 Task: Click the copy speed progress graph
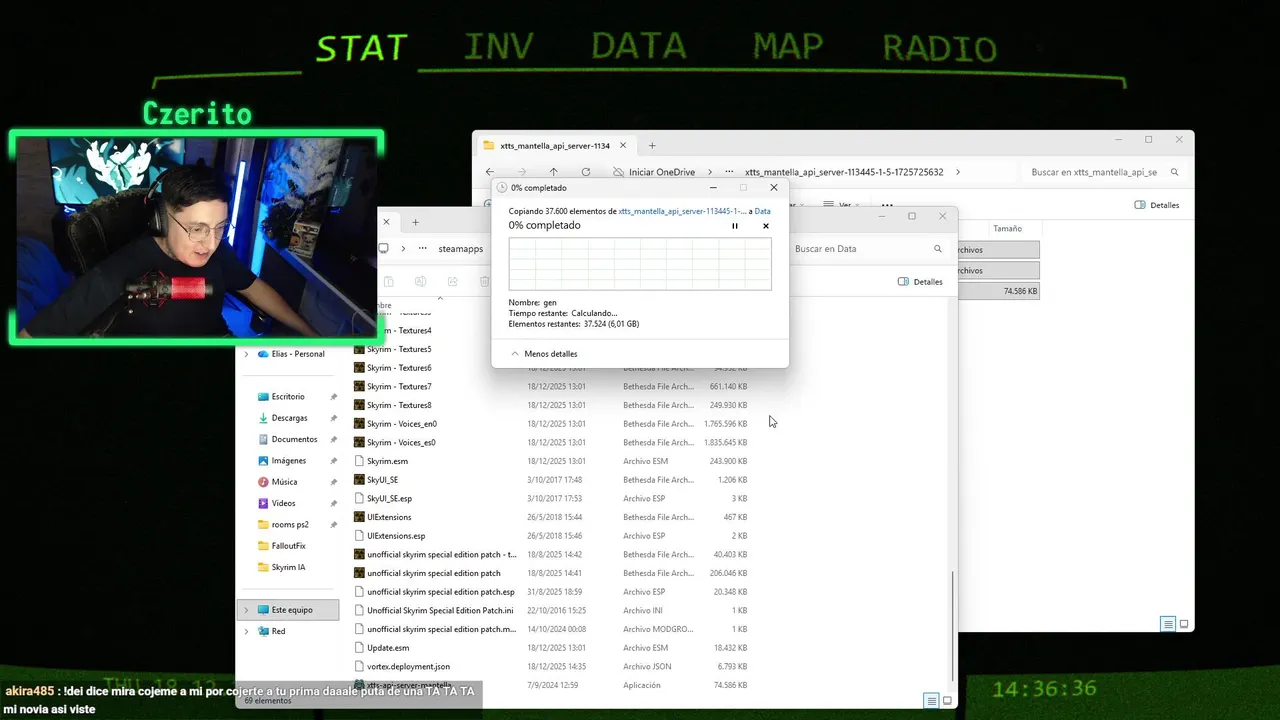[x=640, y=264]
